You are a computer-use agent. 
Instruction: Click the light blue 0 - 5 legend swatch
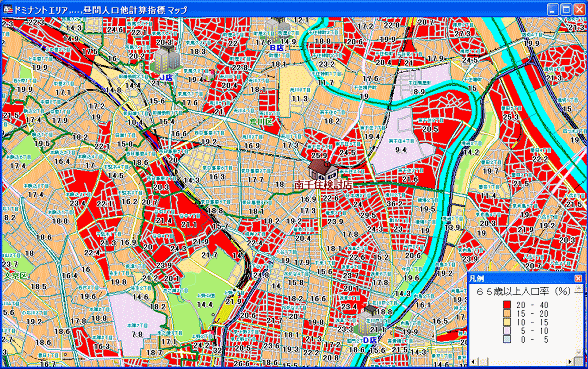click(x=507, y=339)
